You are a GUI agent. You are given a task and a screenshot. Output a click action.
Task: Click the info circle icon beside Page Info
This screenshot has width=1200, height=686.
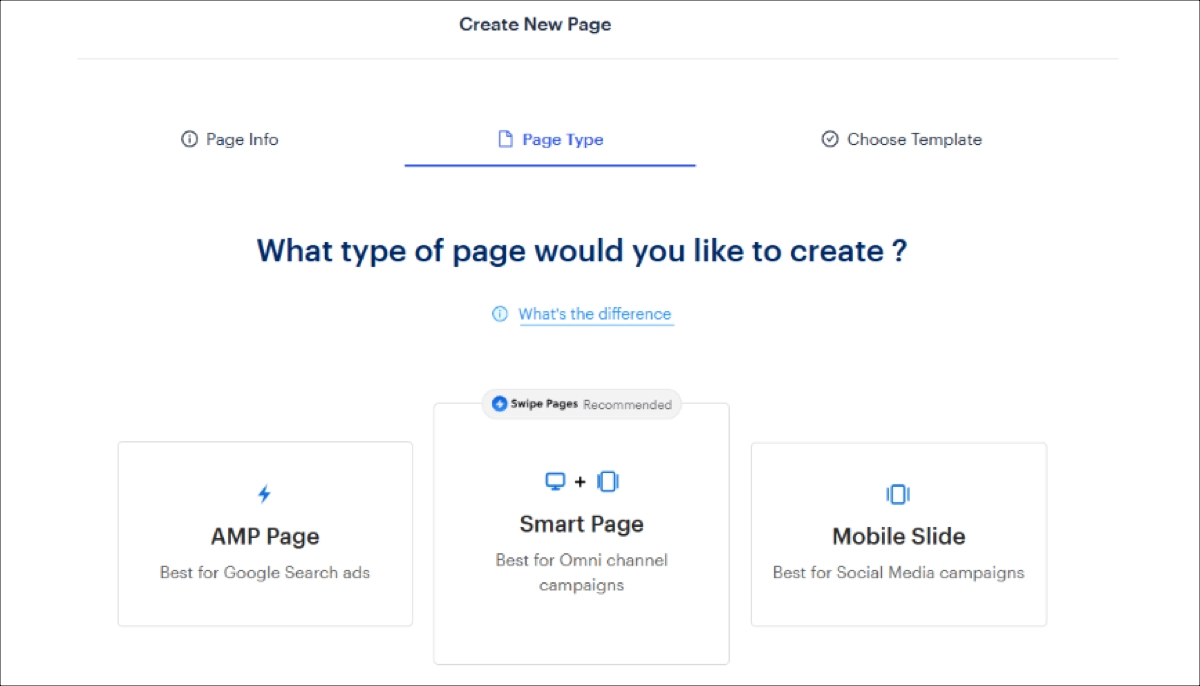click(x=189, y=139)
